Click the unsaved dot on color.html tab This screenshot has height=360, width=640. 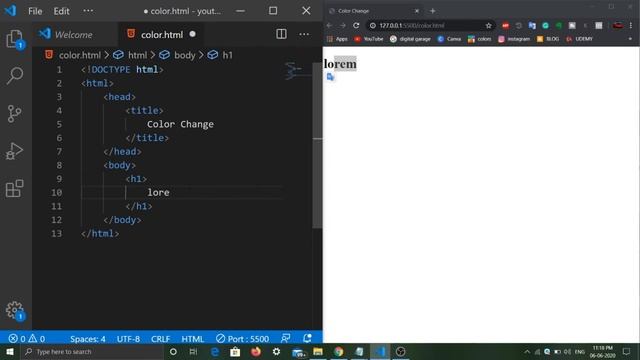(192, 34)
